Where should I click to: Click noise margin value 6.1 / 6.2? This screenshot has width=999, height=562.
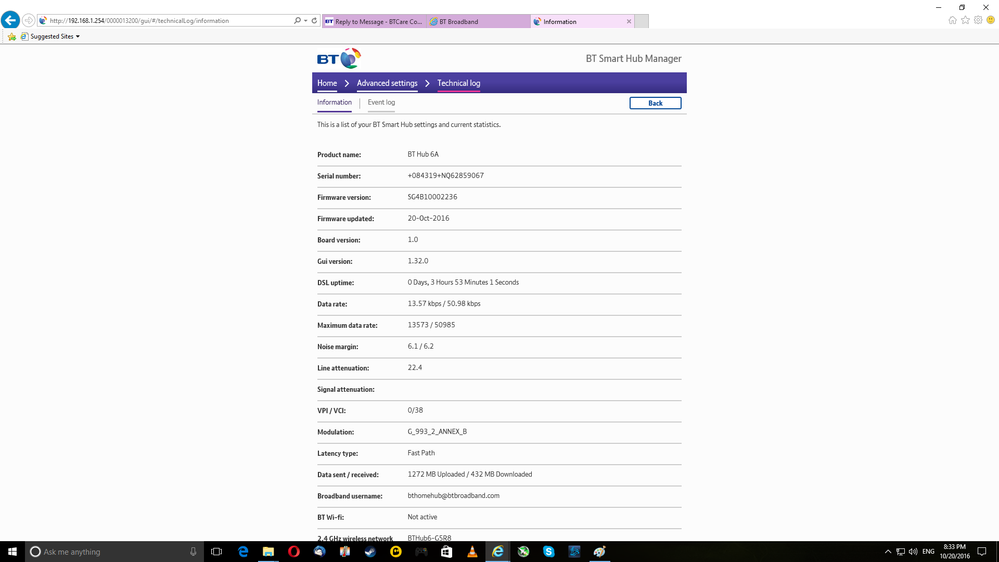click(x=420, y=347)
